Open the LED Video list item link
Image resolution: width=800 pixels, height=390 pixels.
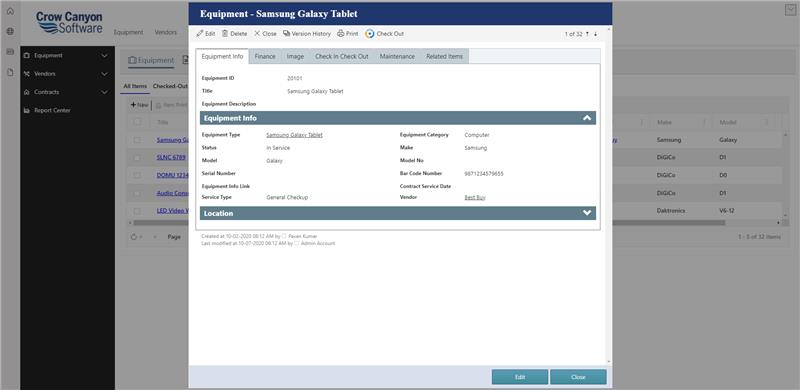pyautogui.click(x=172, y=210)
